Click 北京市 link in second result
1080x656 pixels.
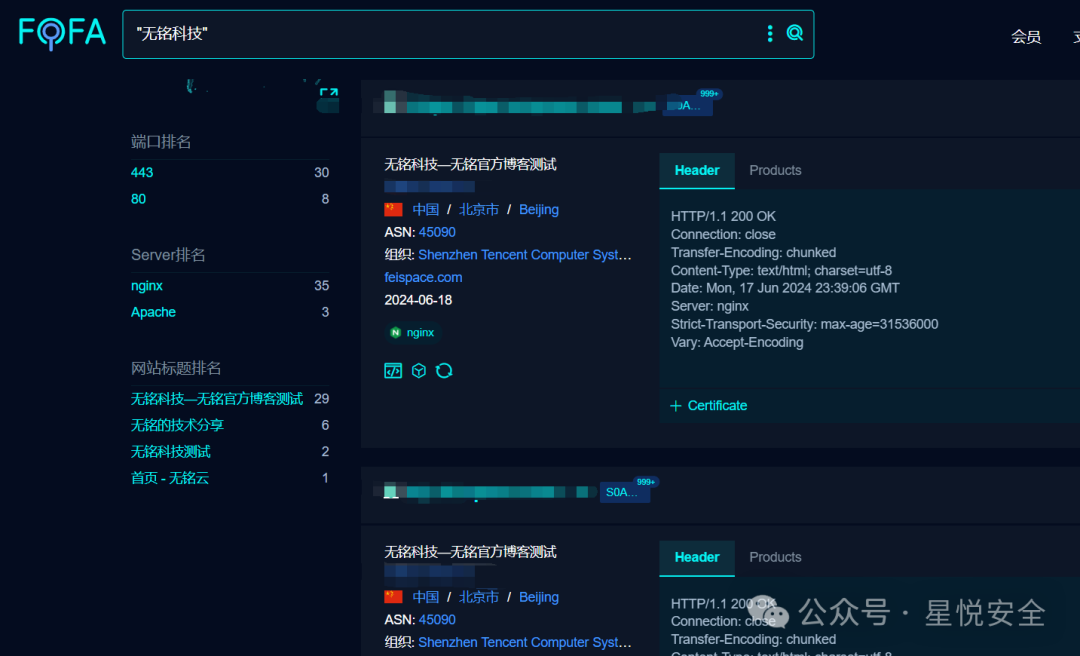(x=479, y=597)
